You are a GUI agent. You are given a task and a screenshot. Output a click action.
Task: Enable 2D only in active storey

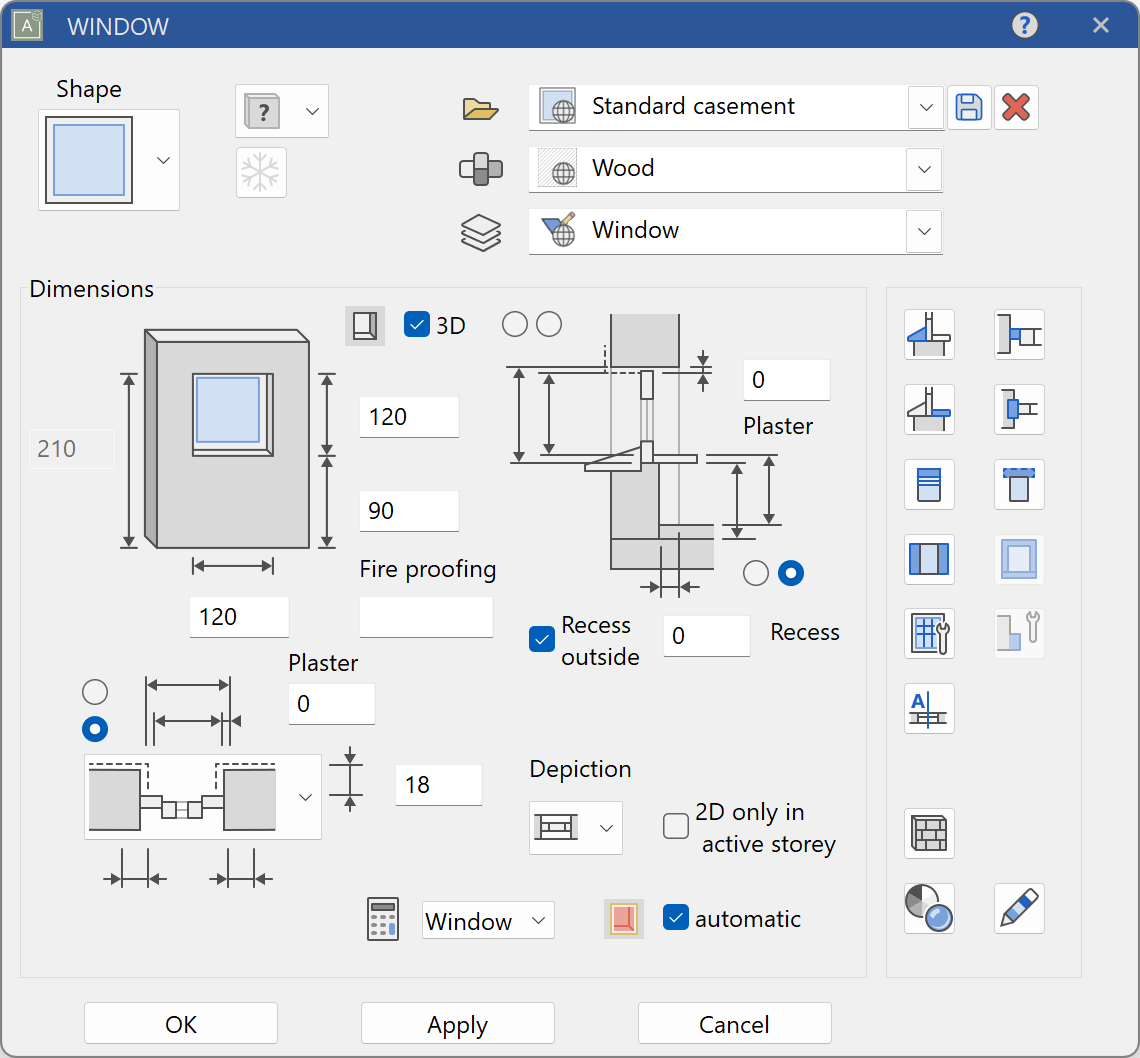pyautogui.click(x=675, y=826)
